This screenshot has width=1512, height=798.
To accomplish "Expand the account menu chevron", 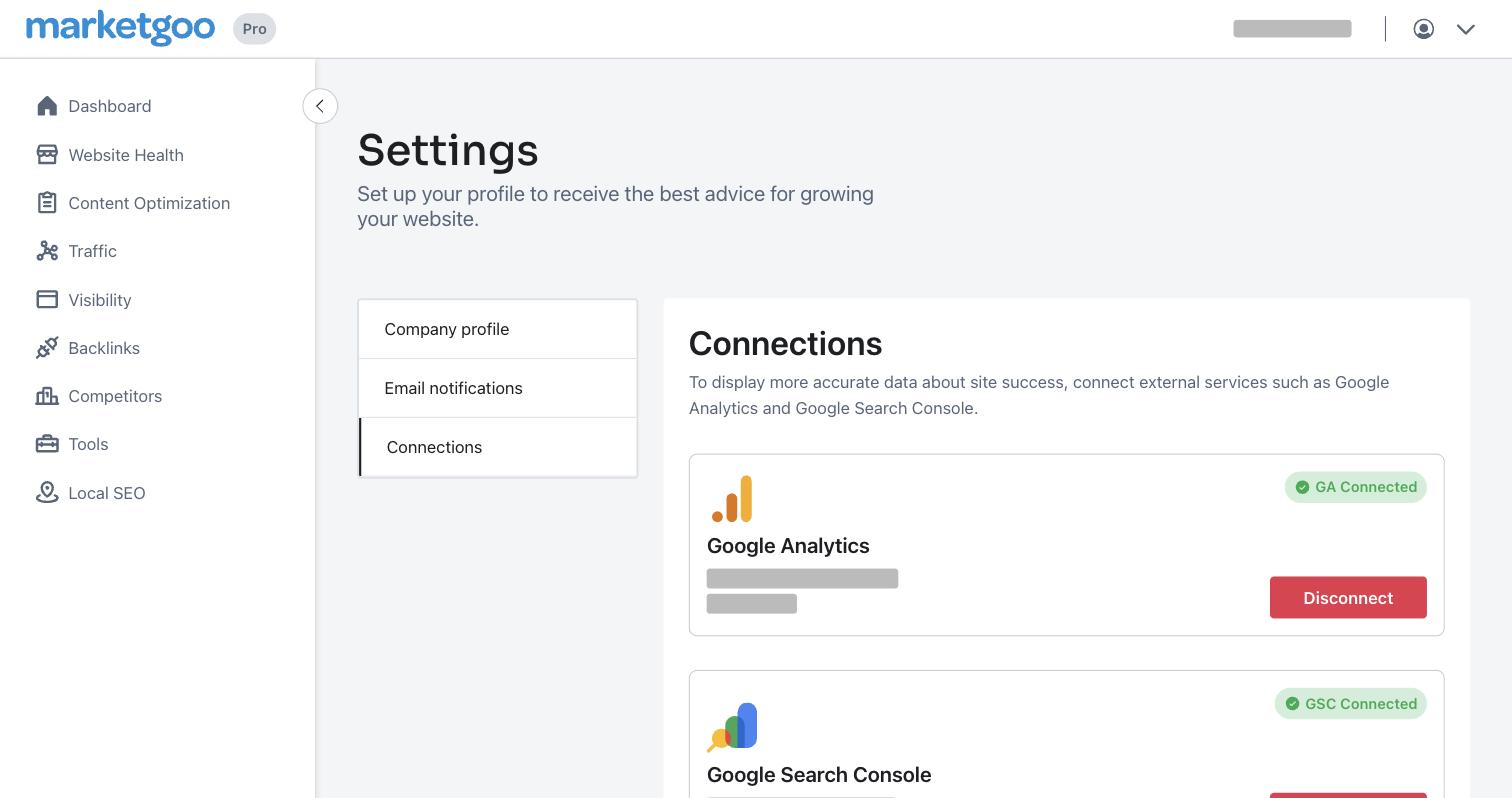I will pos(1466,29).
